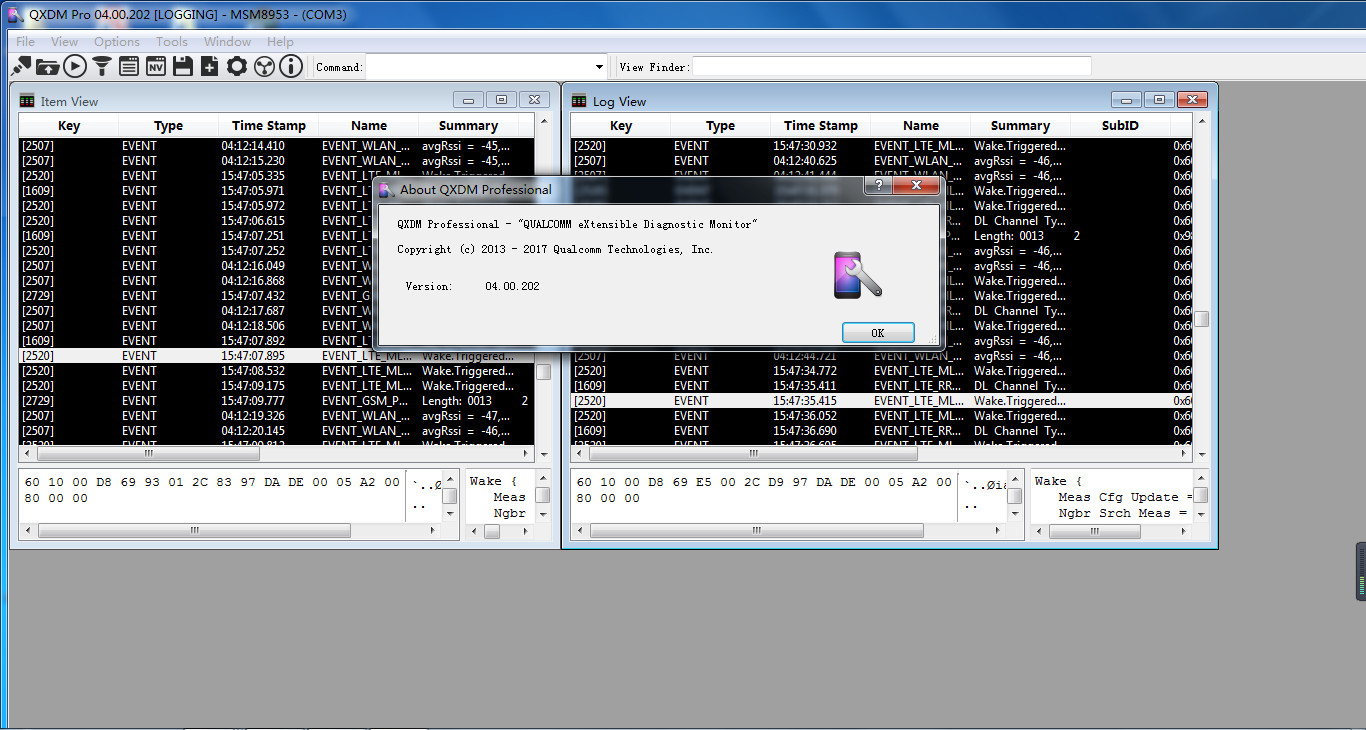Viewport: 1366px width, 730px height.
Task: Click the help question mark on About dialog
Action: click(878, 185)
